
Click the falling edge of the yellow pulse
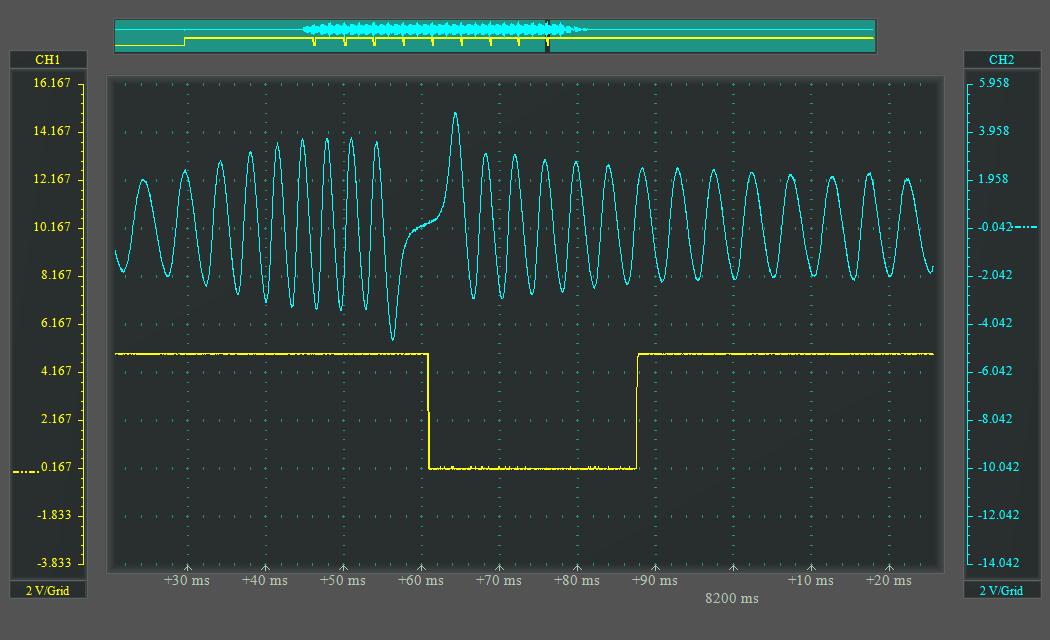(429, 410)
